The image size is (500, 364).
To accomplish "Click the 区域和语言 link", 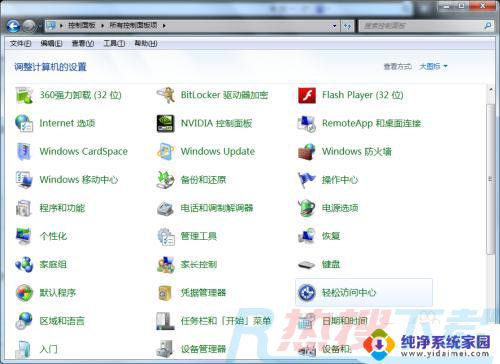I will point(62,321).
